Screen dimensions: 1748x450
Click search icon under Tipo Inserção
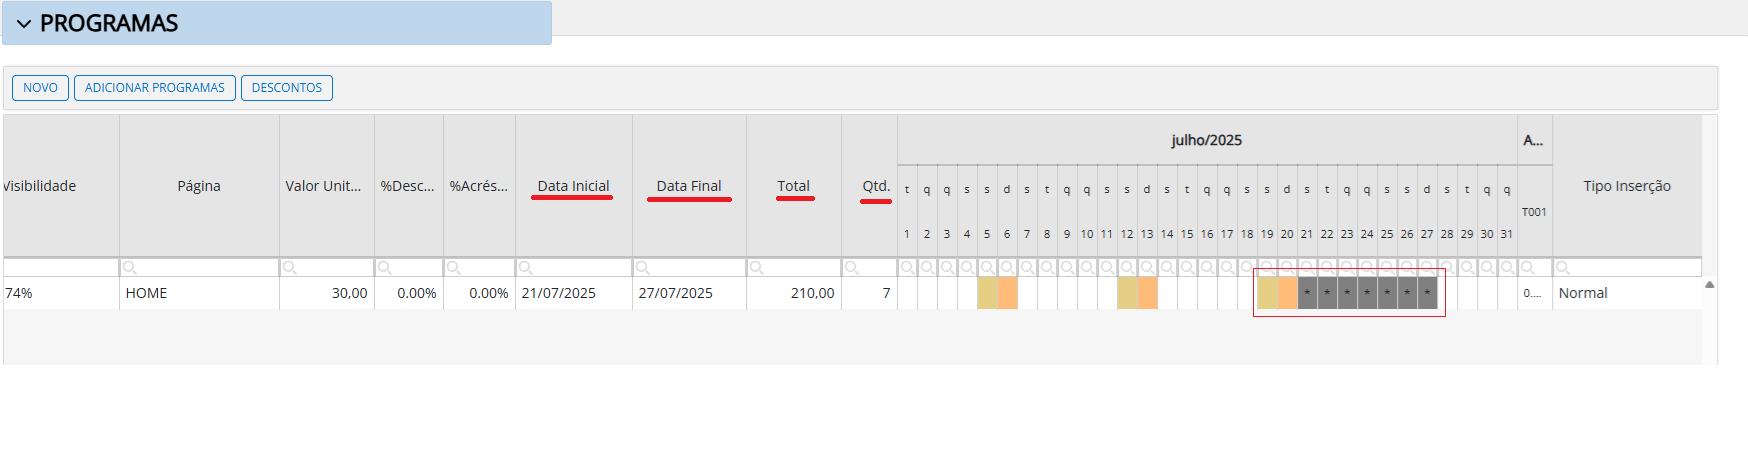click(x=1563, y=268)
